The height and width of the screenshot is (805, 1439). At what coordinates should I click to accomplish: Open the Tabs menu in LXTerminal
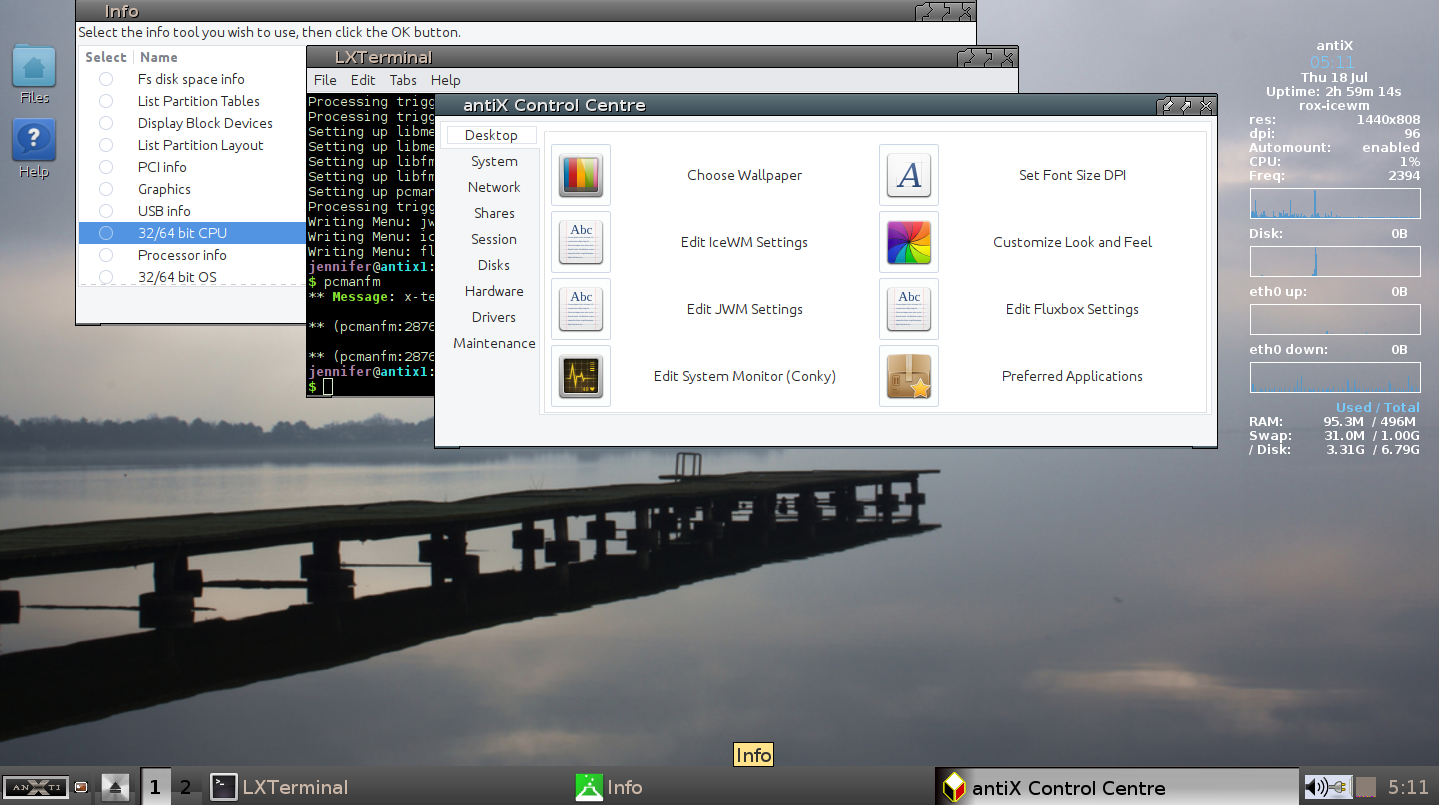[403, 80]
